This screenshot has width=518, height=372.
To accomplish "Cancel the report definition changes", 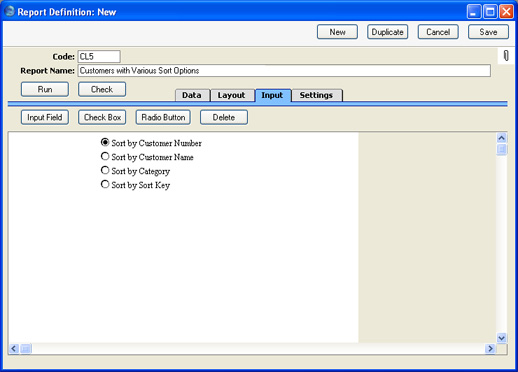I will [438, 32].
